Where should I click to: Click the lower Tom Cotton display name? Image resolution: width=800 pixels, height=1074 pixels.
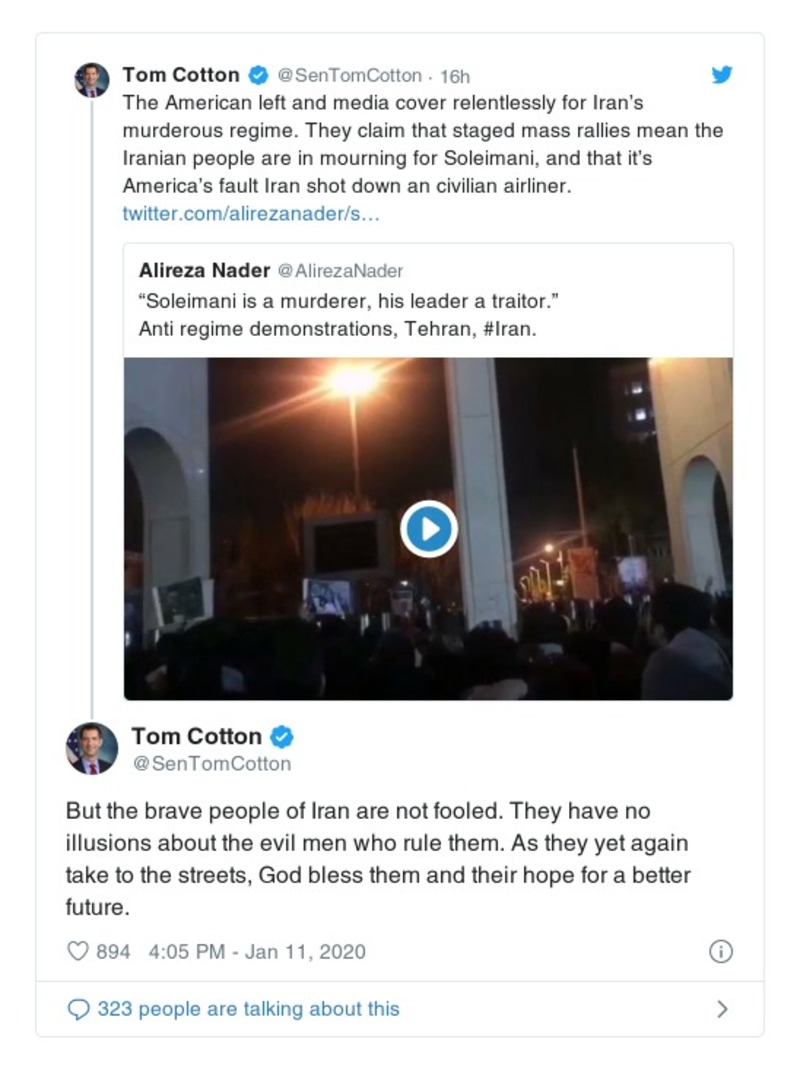pyautogui.click(x=196, y=737)
